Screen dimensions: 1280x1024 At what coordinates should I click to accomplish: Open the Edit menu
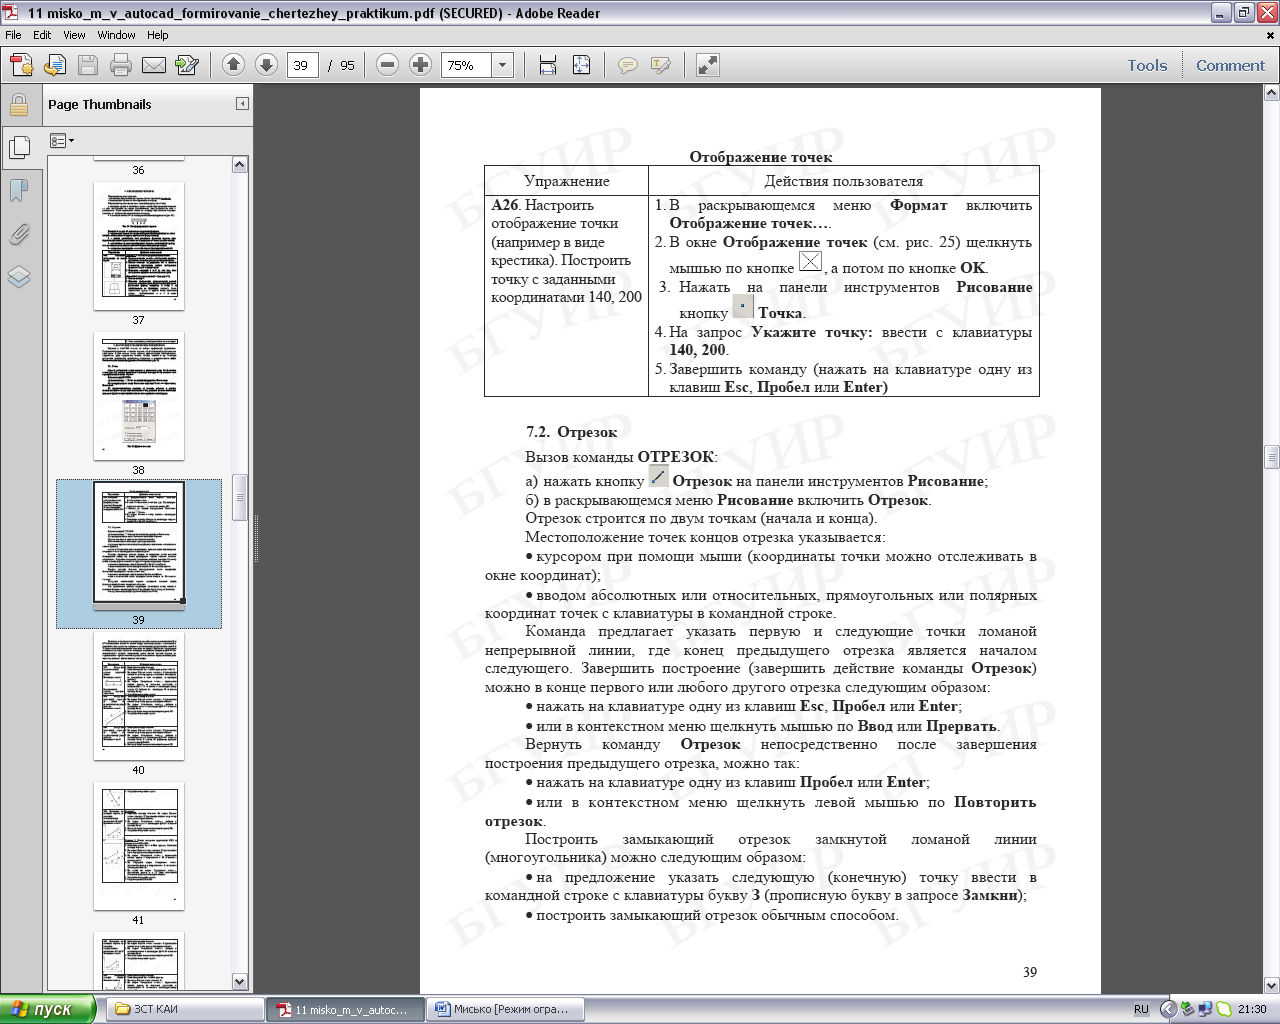(42, 34)
